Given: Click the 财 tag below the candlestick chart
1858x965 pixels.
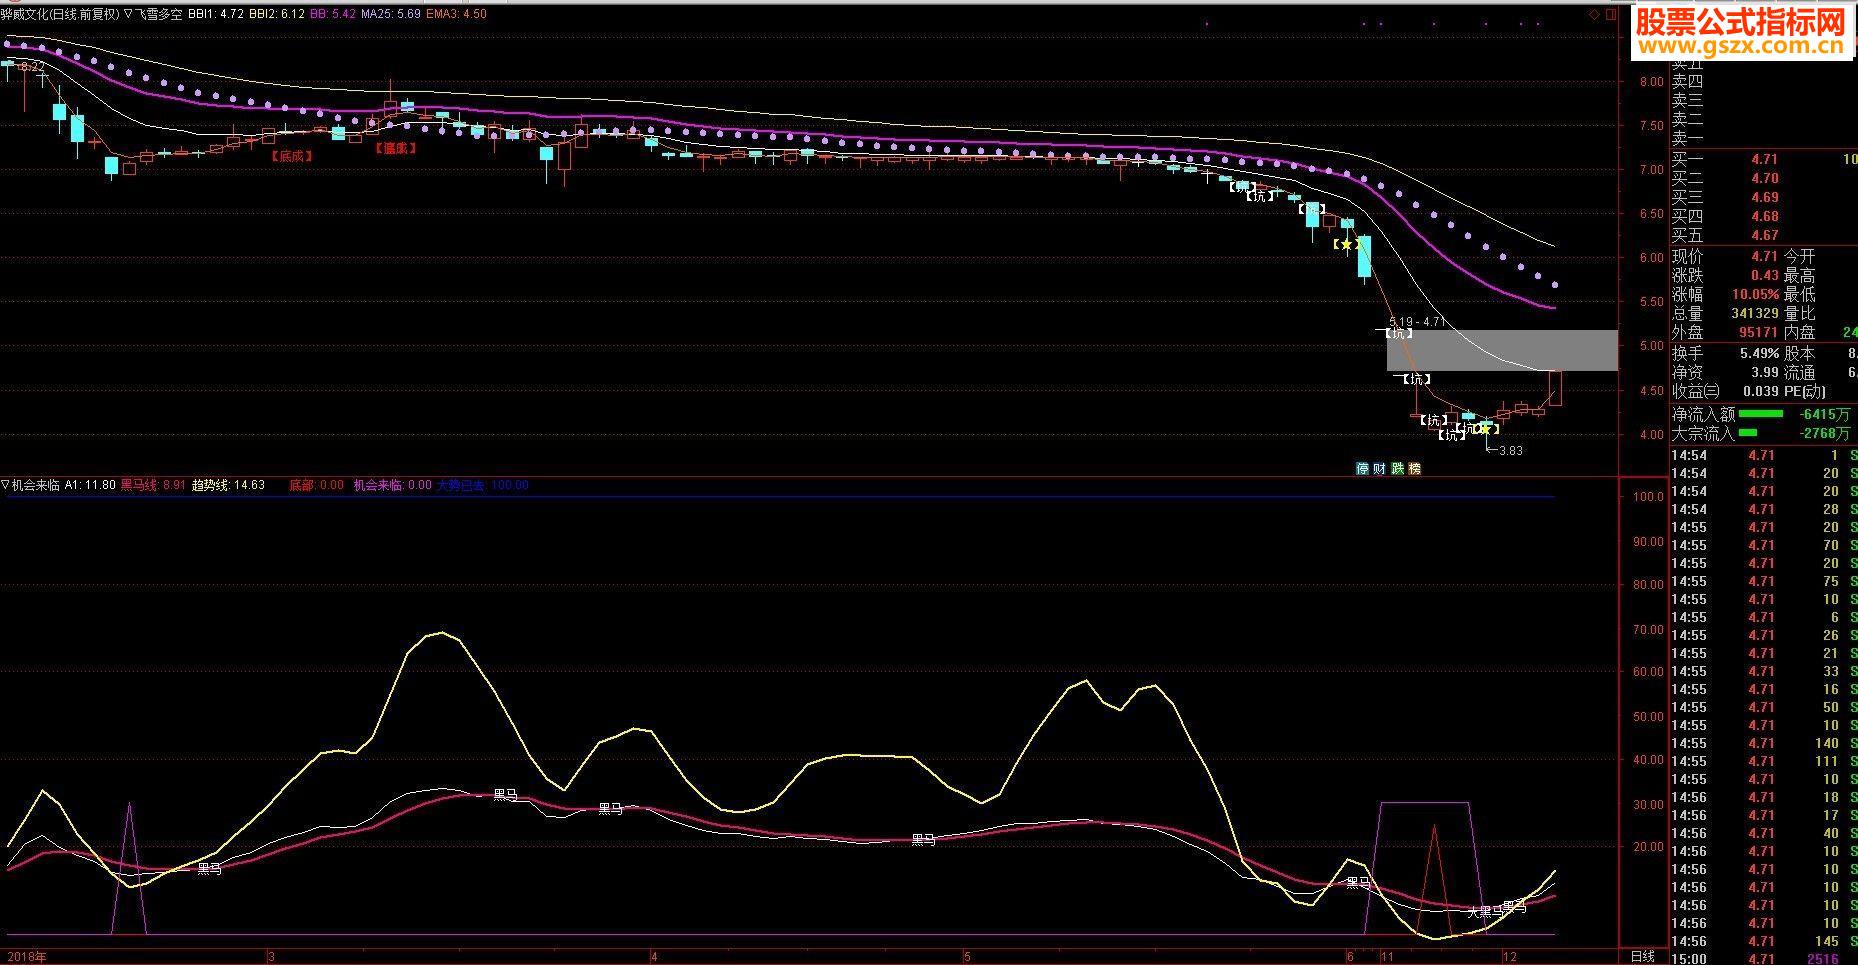Looking at the screenshot, I should pyautogui.click(x=1379, y=468).
